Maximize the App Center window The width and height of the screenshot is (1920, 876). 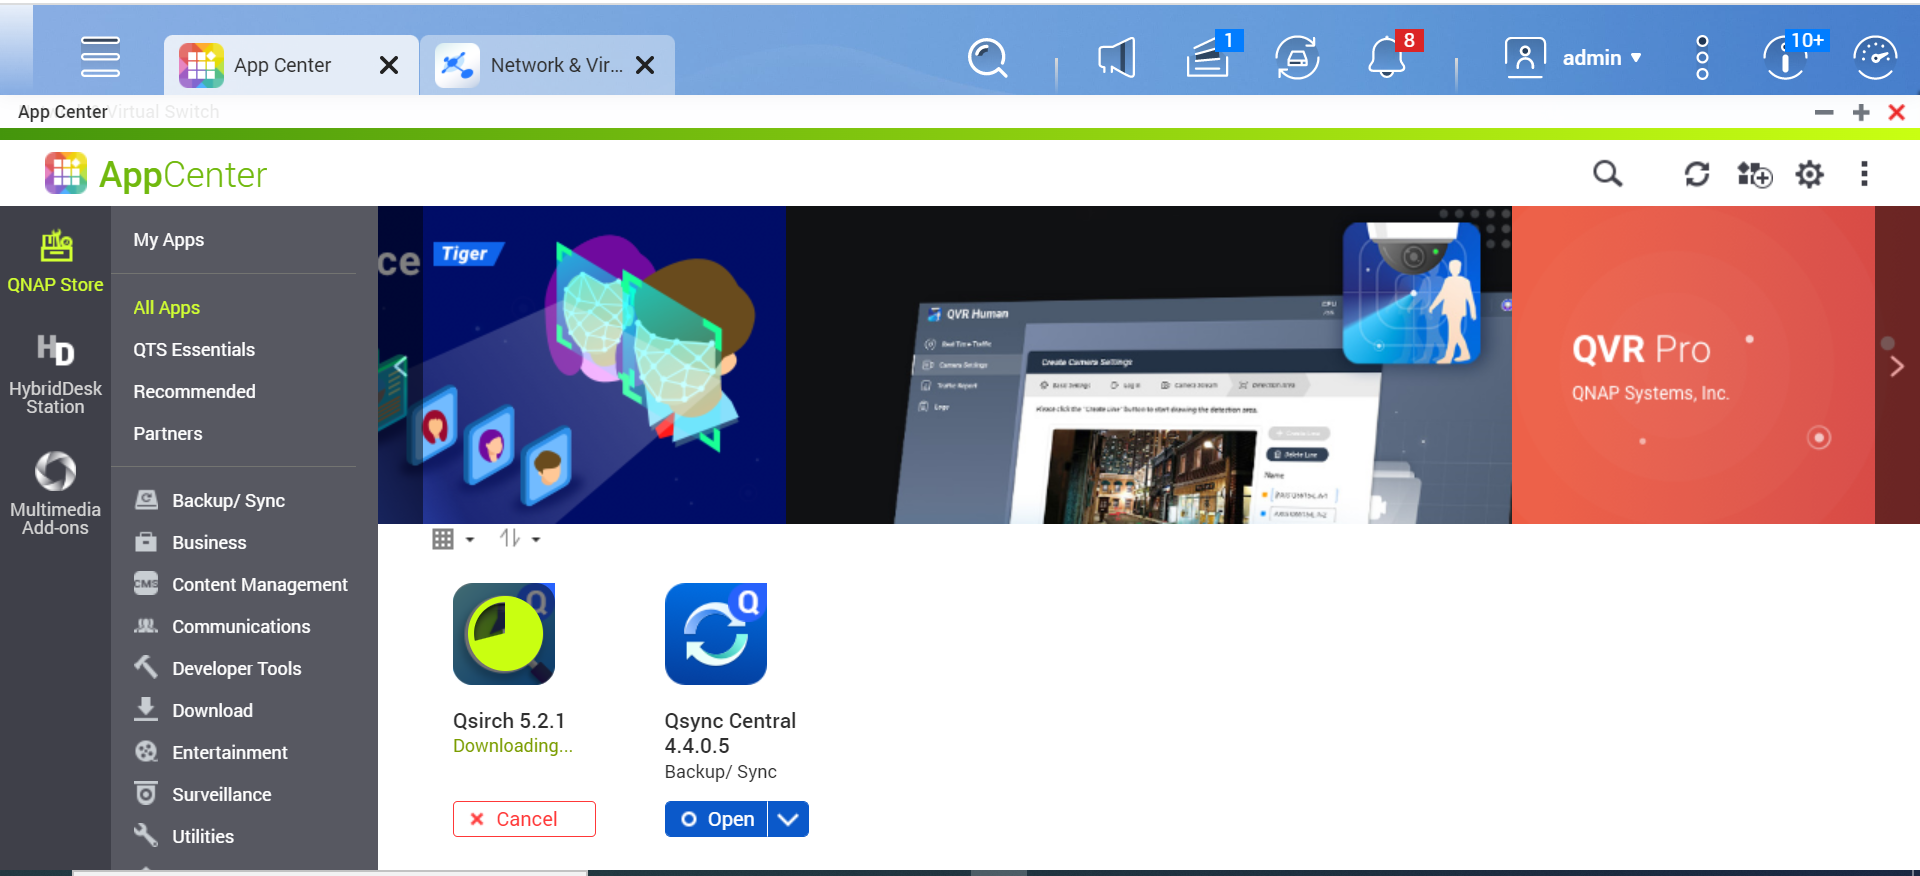[1861, 112]
